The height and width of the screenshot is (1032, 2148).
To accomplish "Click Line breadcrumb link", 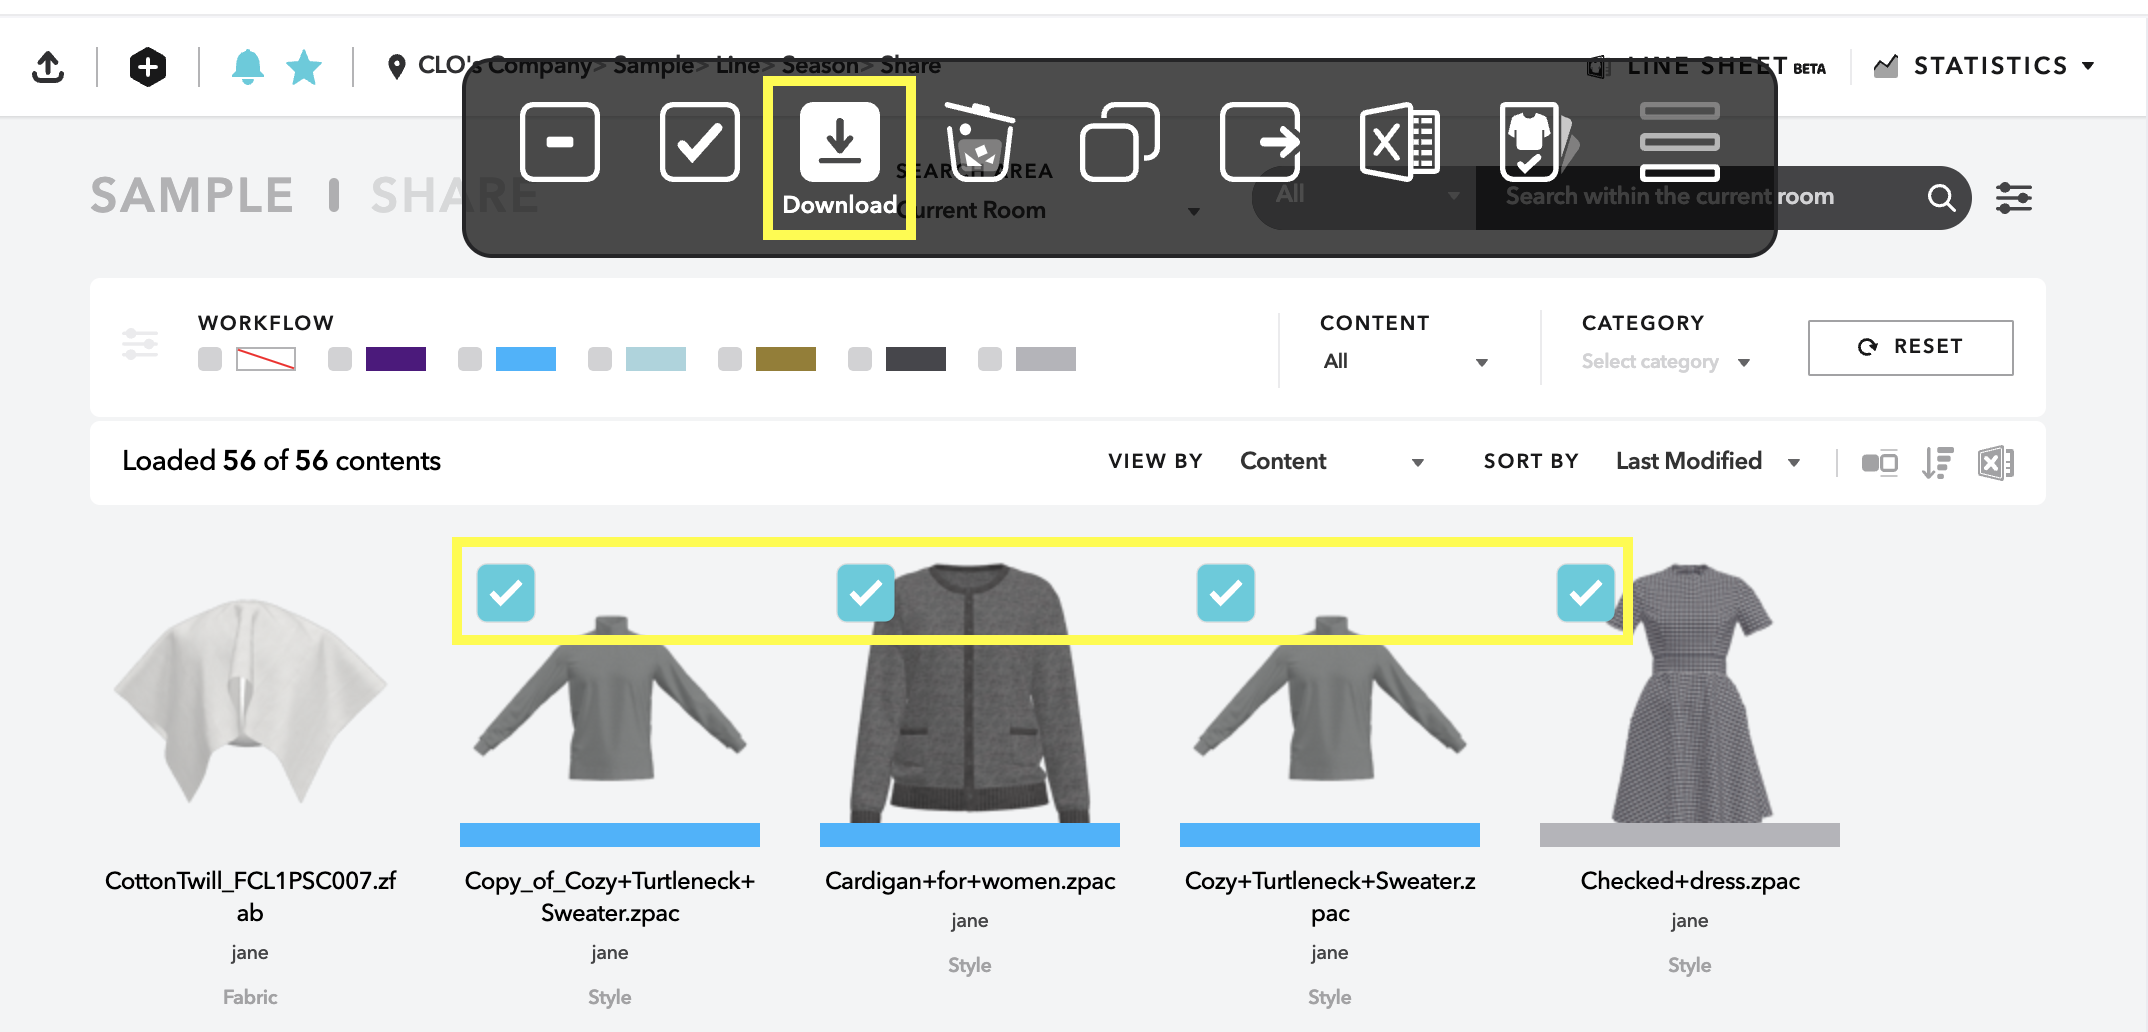I will click(738, 66).
